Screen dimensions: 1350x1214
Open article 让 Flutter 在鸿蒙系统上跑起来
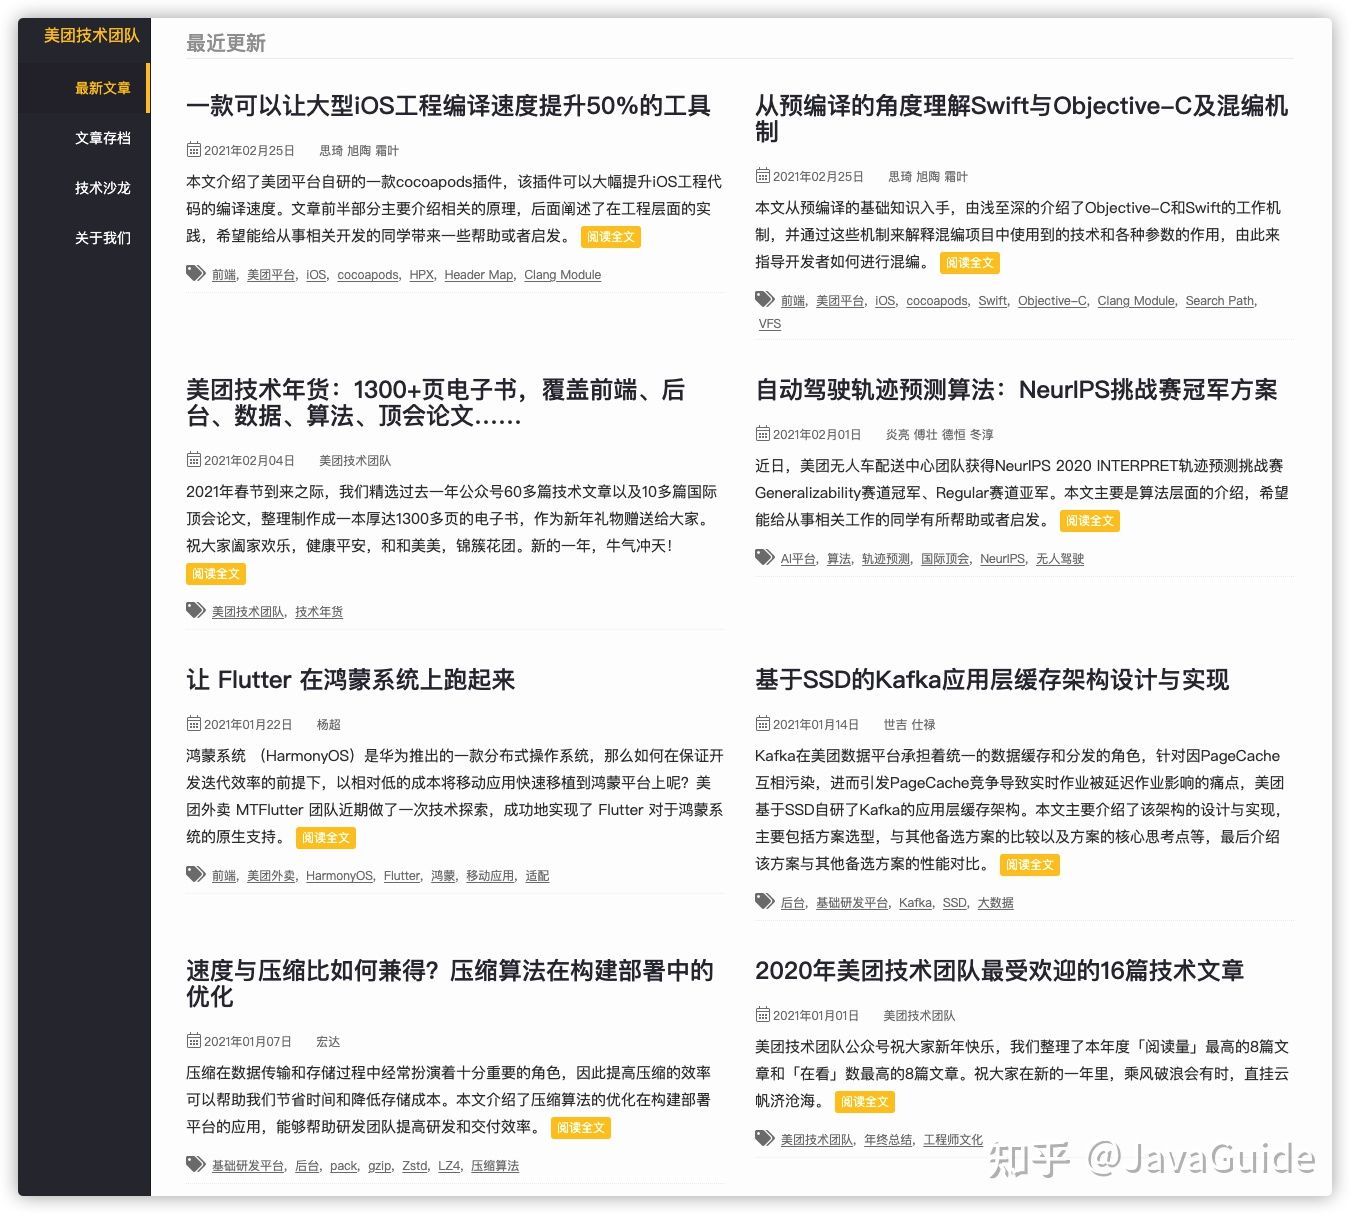coord(350,680)
